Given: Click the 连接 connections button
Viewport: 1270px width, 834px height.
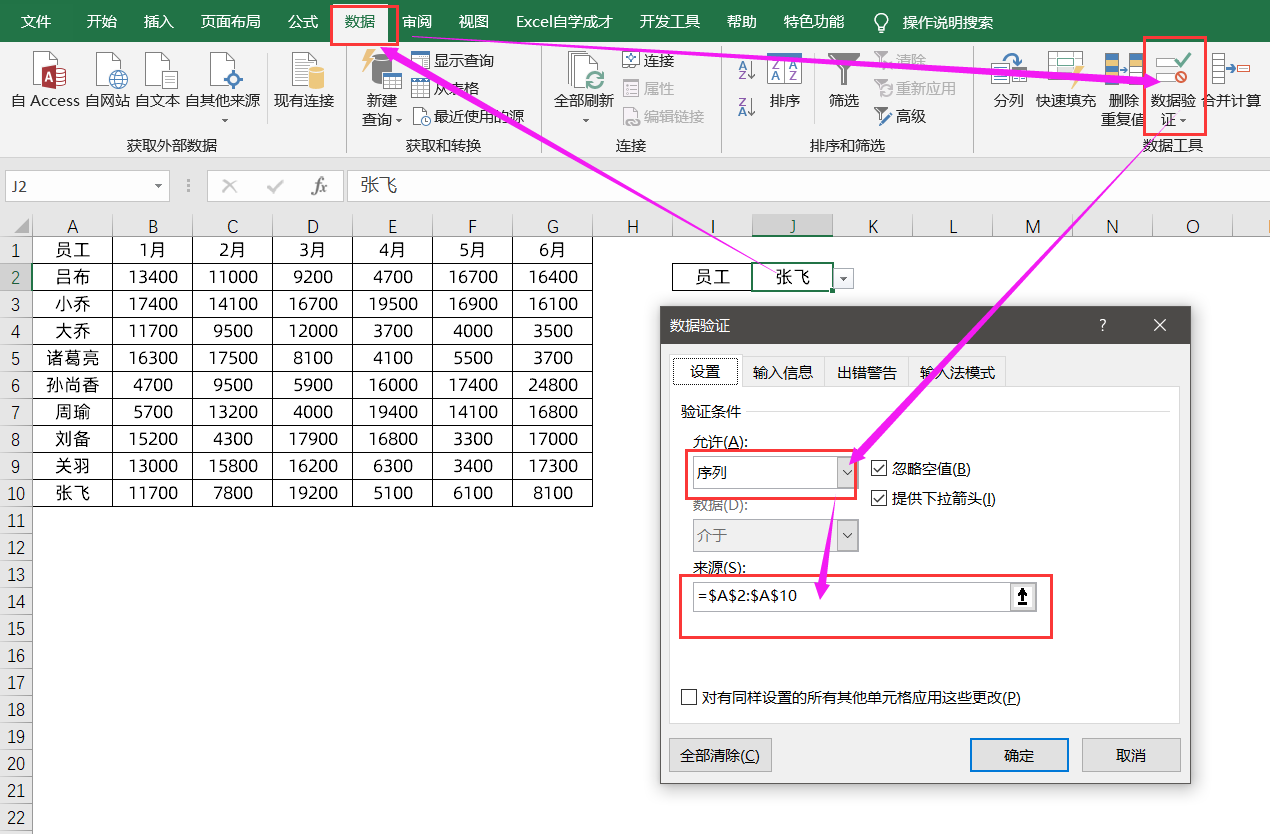Looking at the screenshot, I should pos(648,61).
